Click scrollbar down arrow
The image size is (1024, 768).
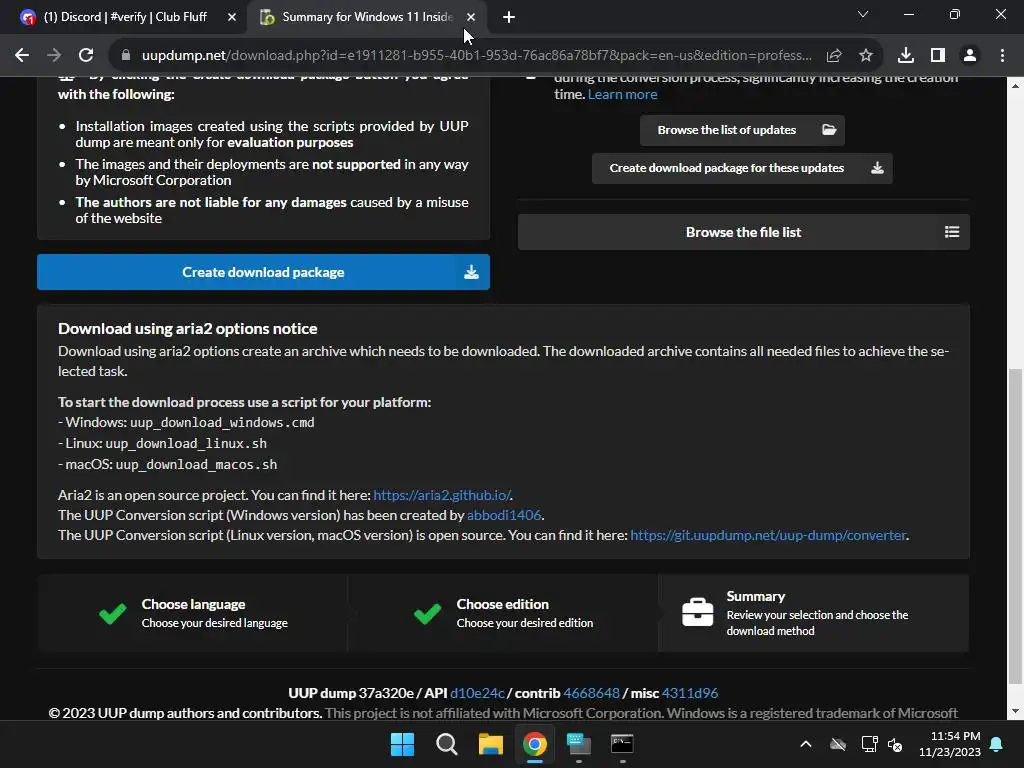coord(1016,711)
